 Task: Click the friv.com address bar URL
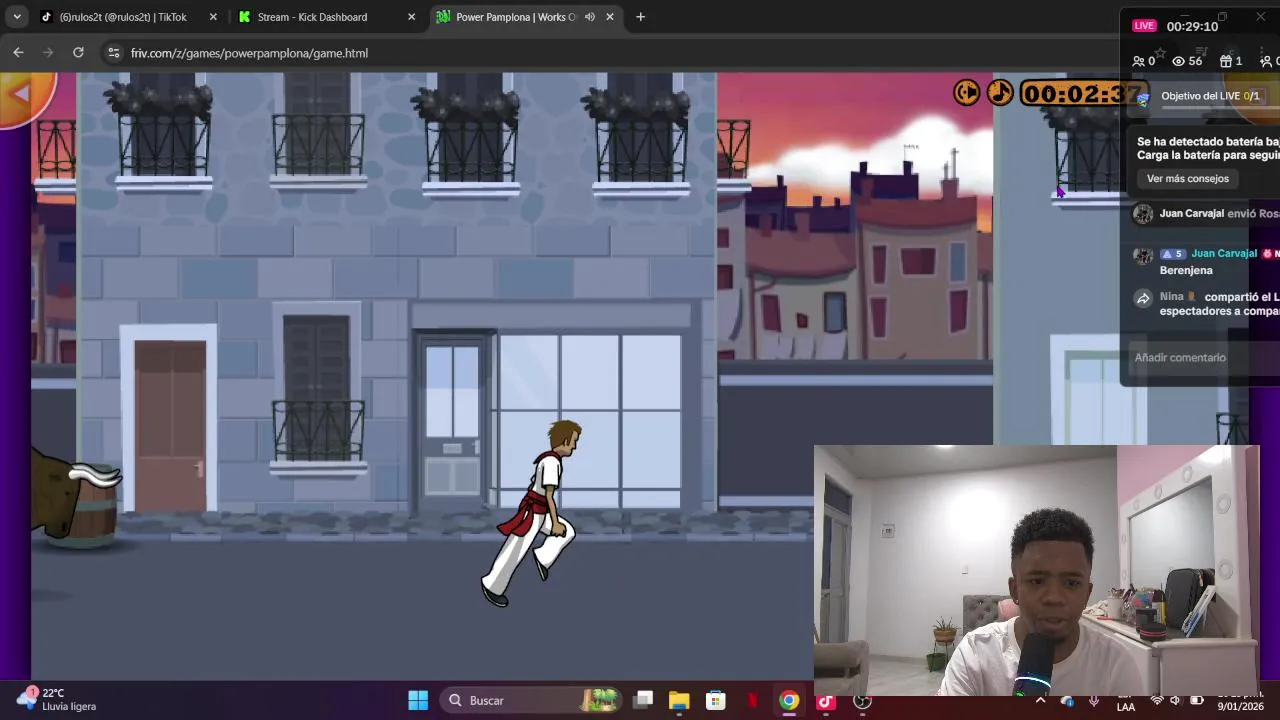[x=249, y=53]
